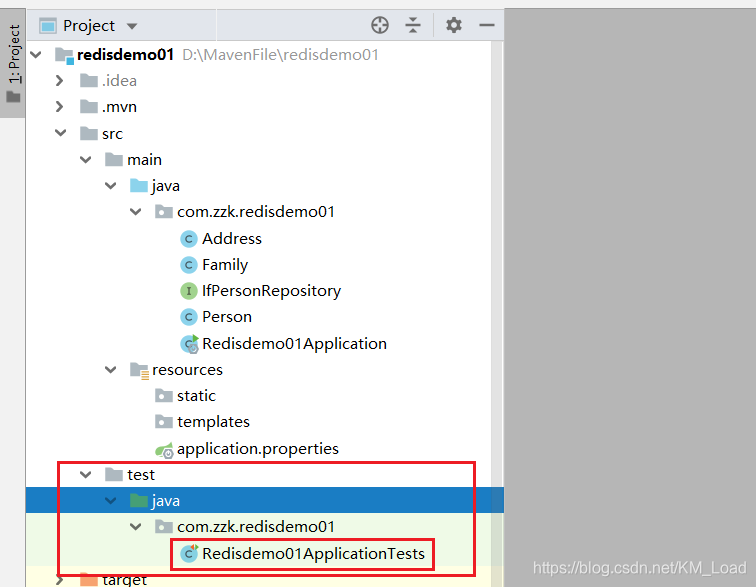Collapse the java folder under main

coord(111,186)
